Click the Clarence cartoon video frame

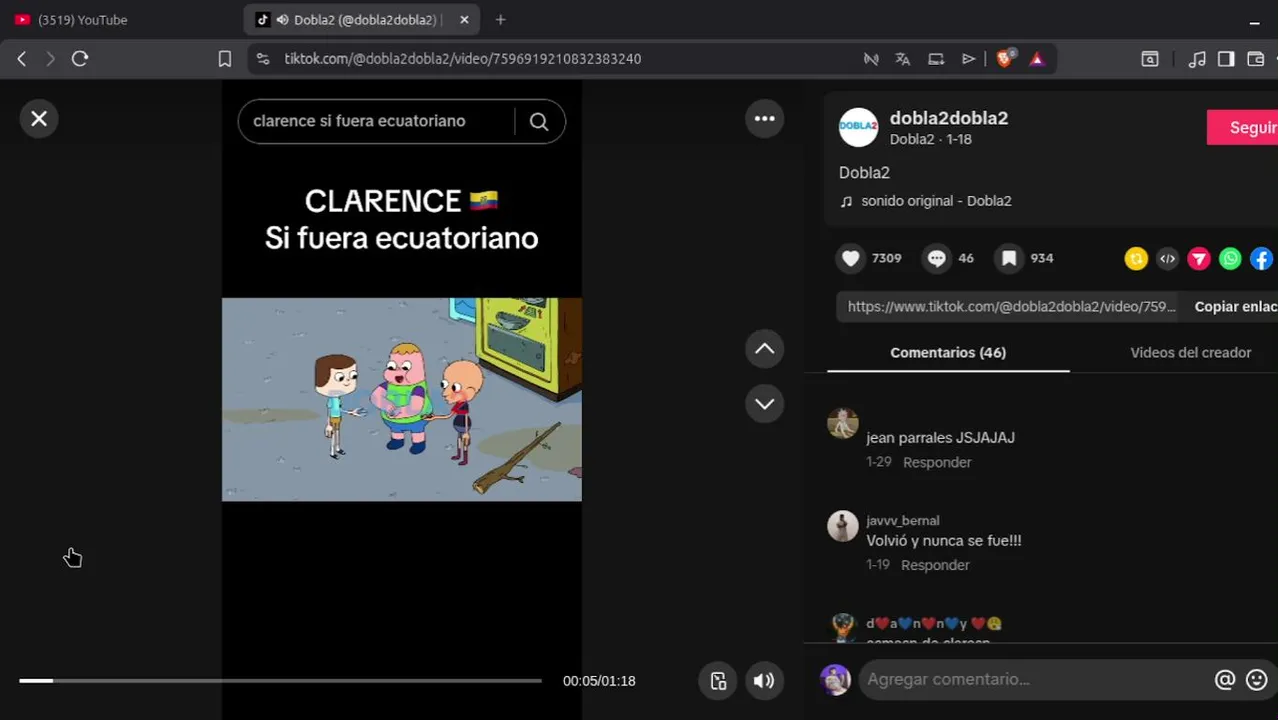402,399
